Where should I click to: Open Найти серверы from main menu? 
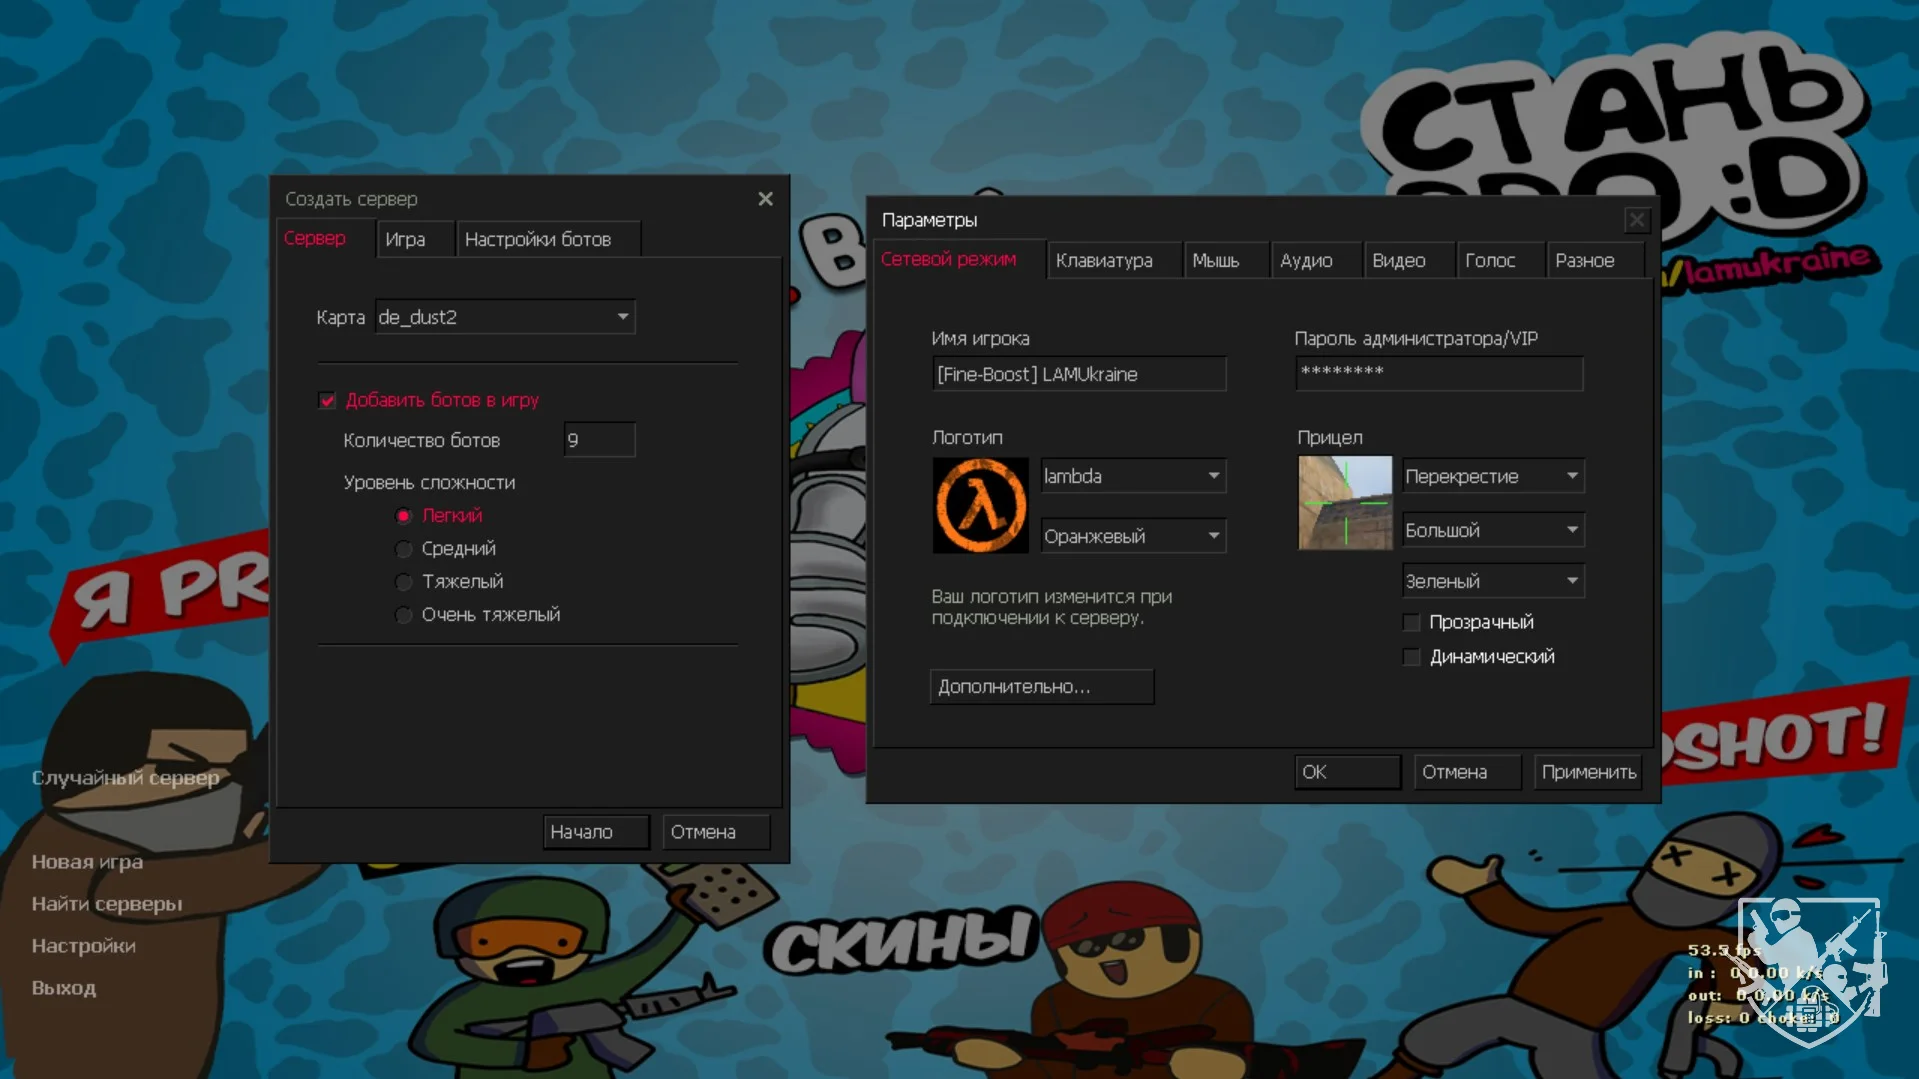(107, 904)
